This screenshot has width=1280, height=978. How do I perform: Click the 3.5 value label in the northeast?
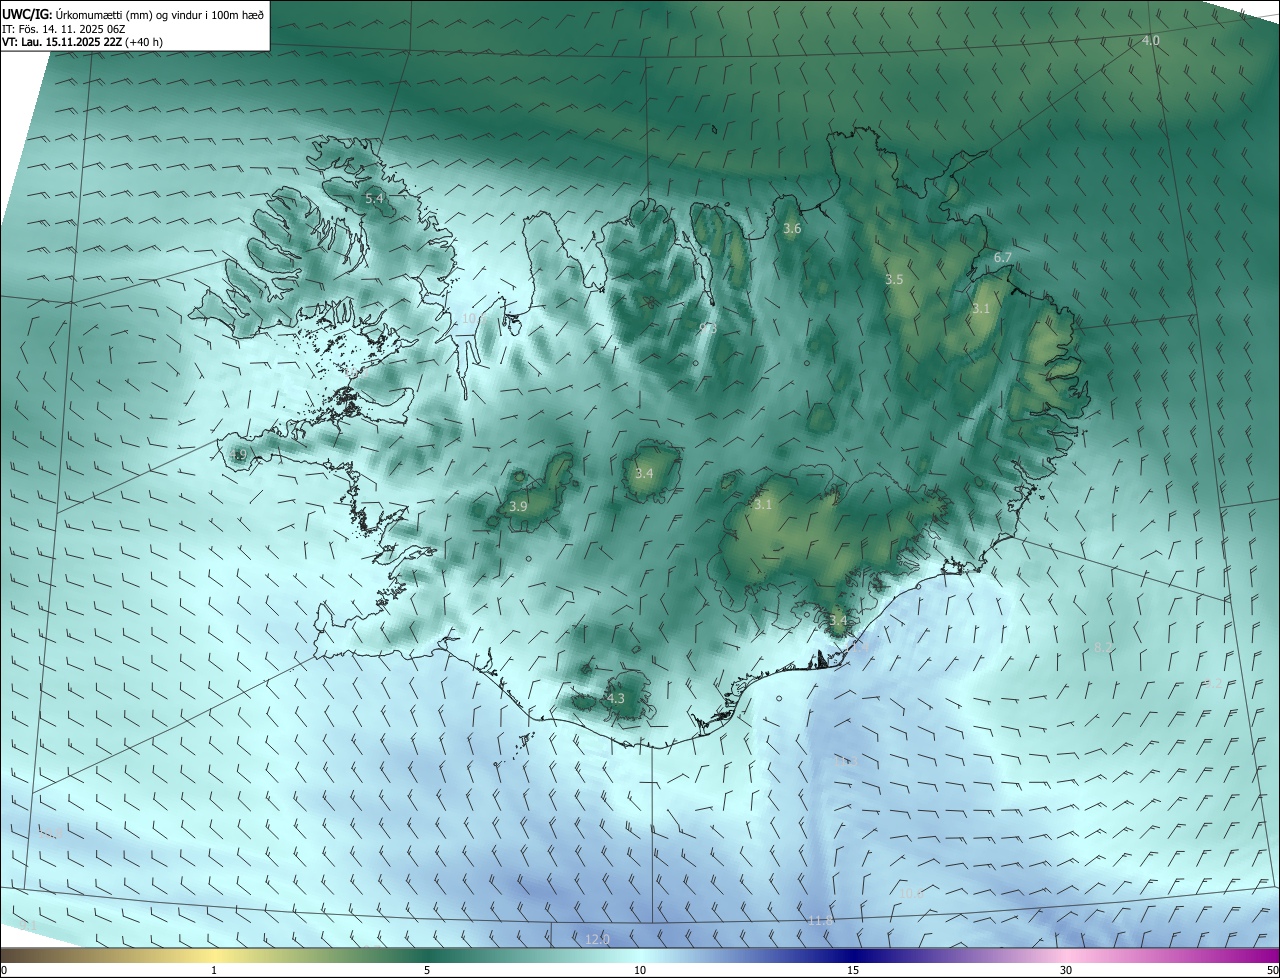[x=894, y=280]
